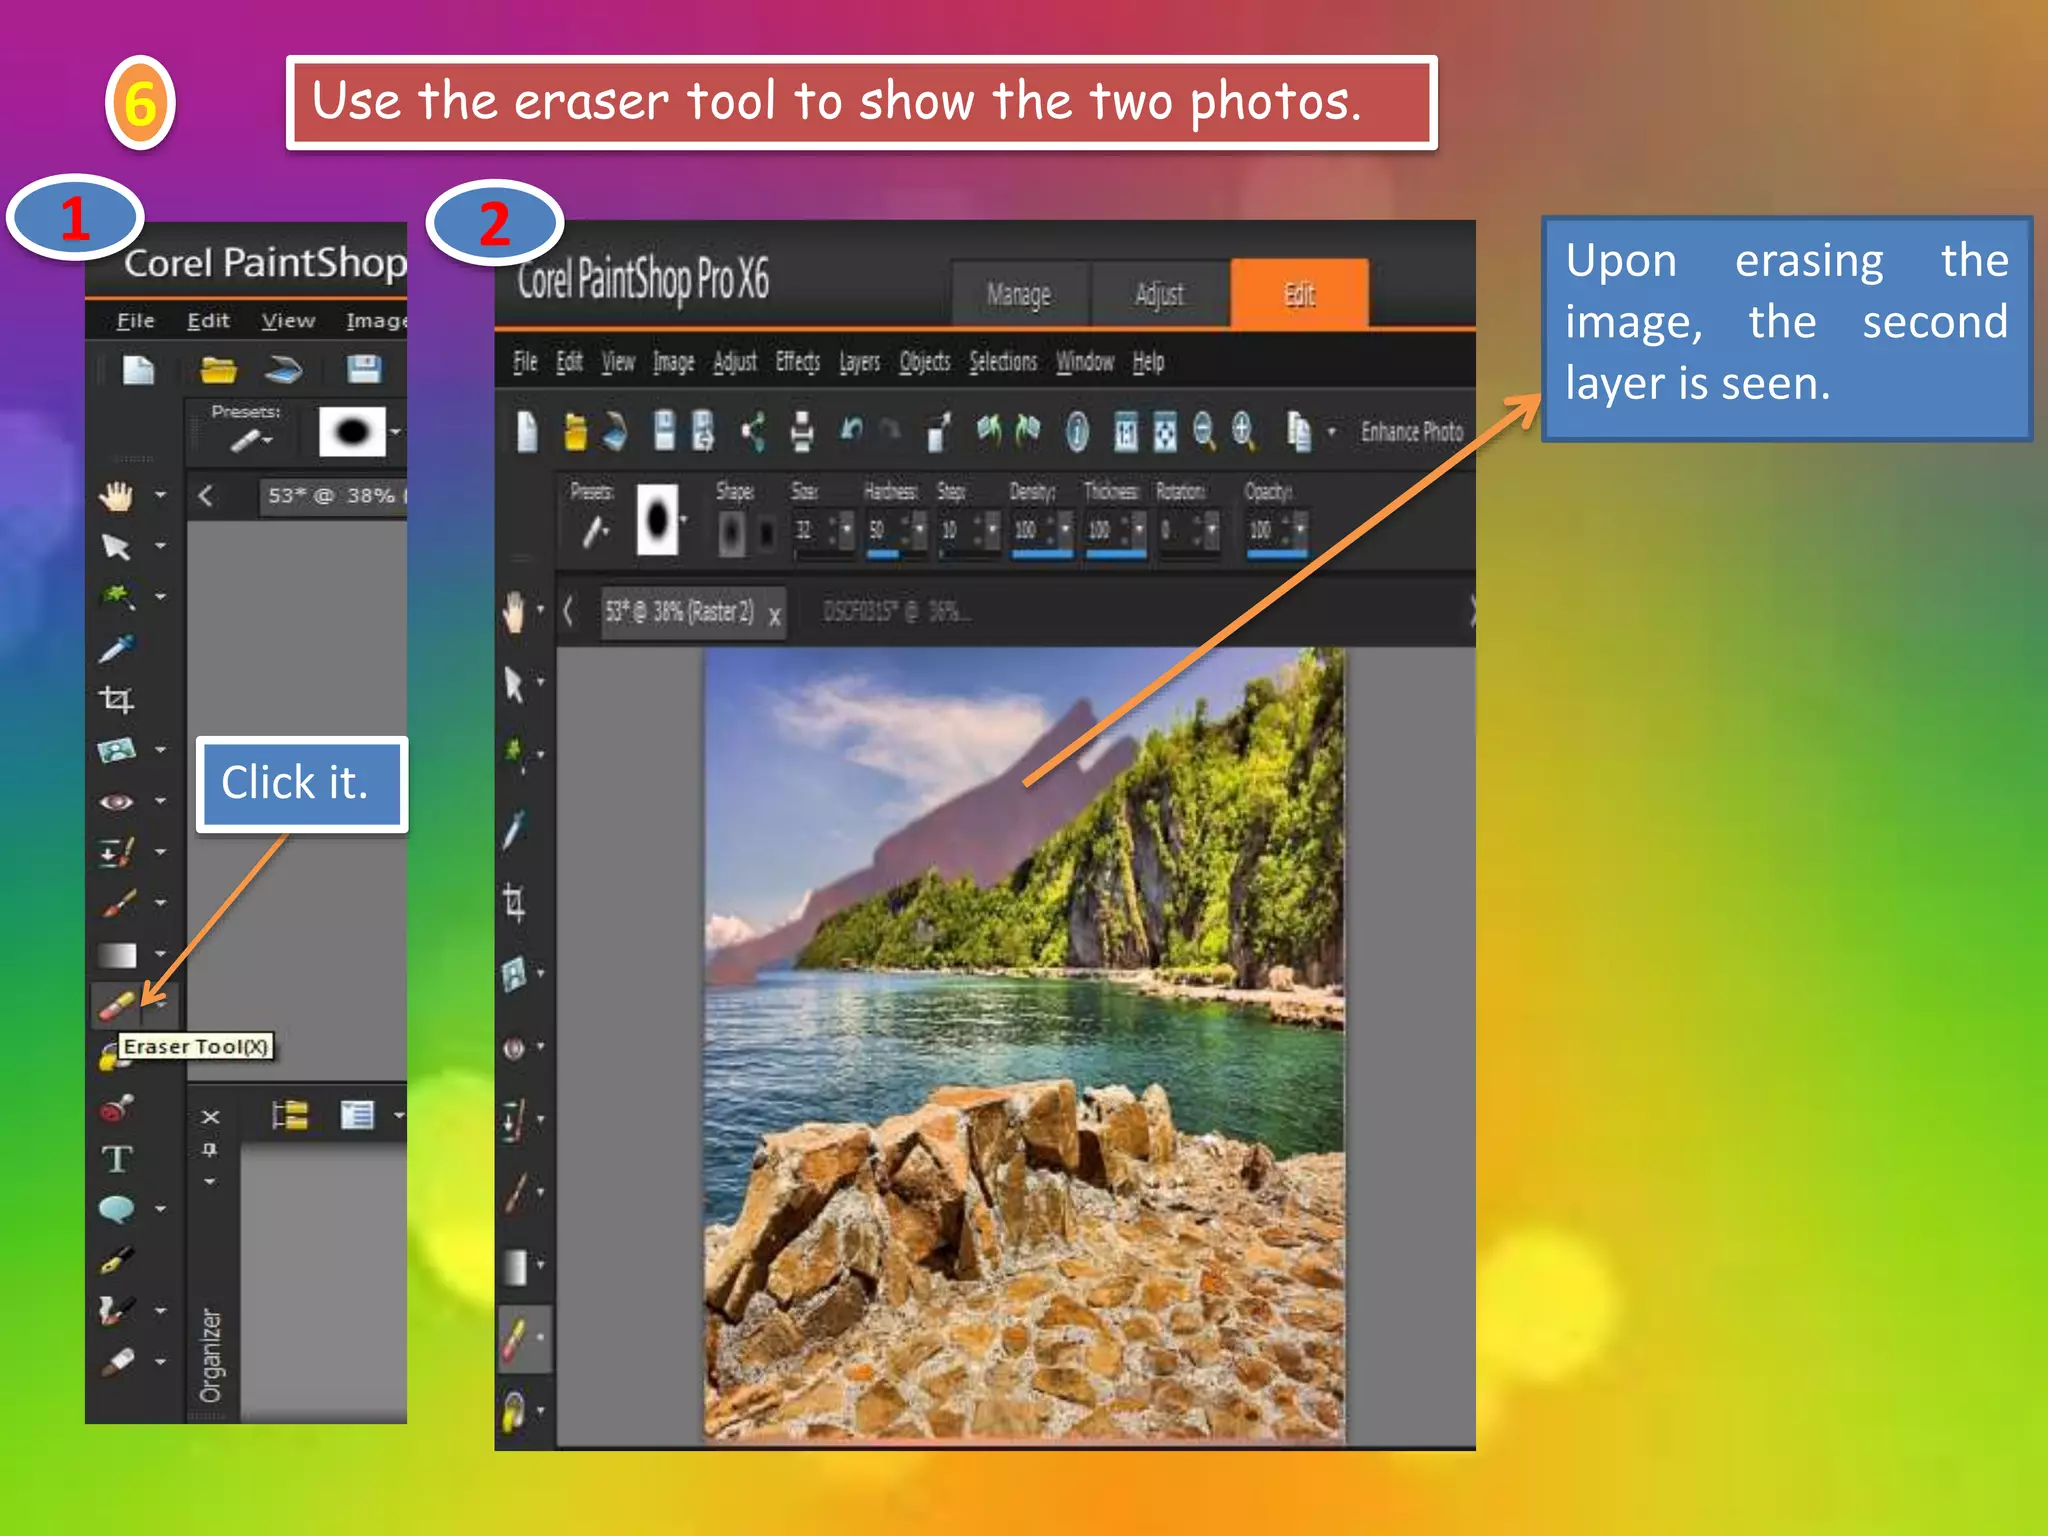Activate the Crop tool in the narrow PaintShop panel

tap(116, 699)
